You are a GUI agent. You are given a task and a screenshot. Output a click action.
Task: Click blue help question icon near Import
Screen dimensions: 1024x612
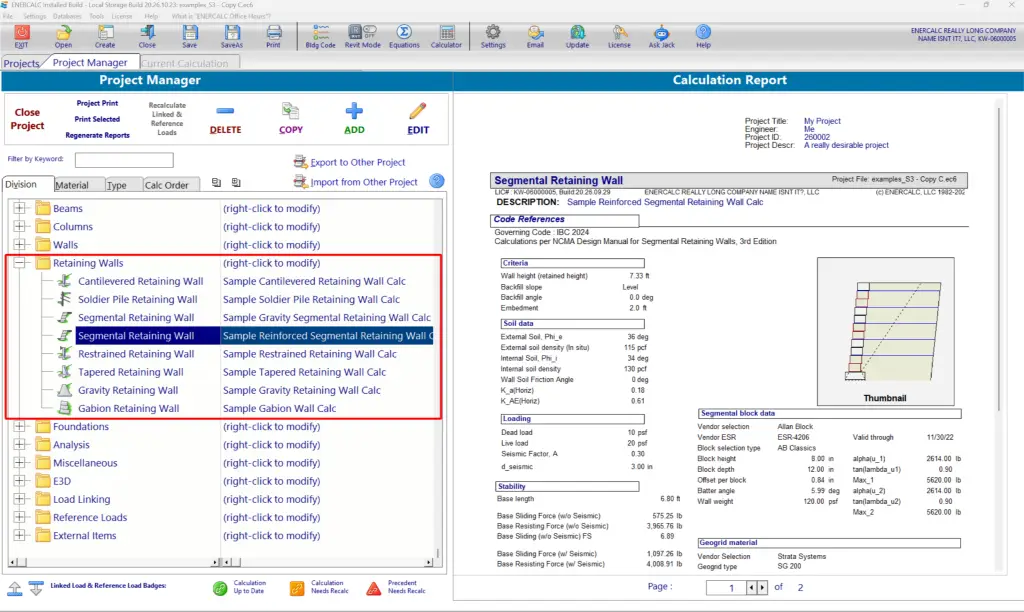(x=437, y=181)
